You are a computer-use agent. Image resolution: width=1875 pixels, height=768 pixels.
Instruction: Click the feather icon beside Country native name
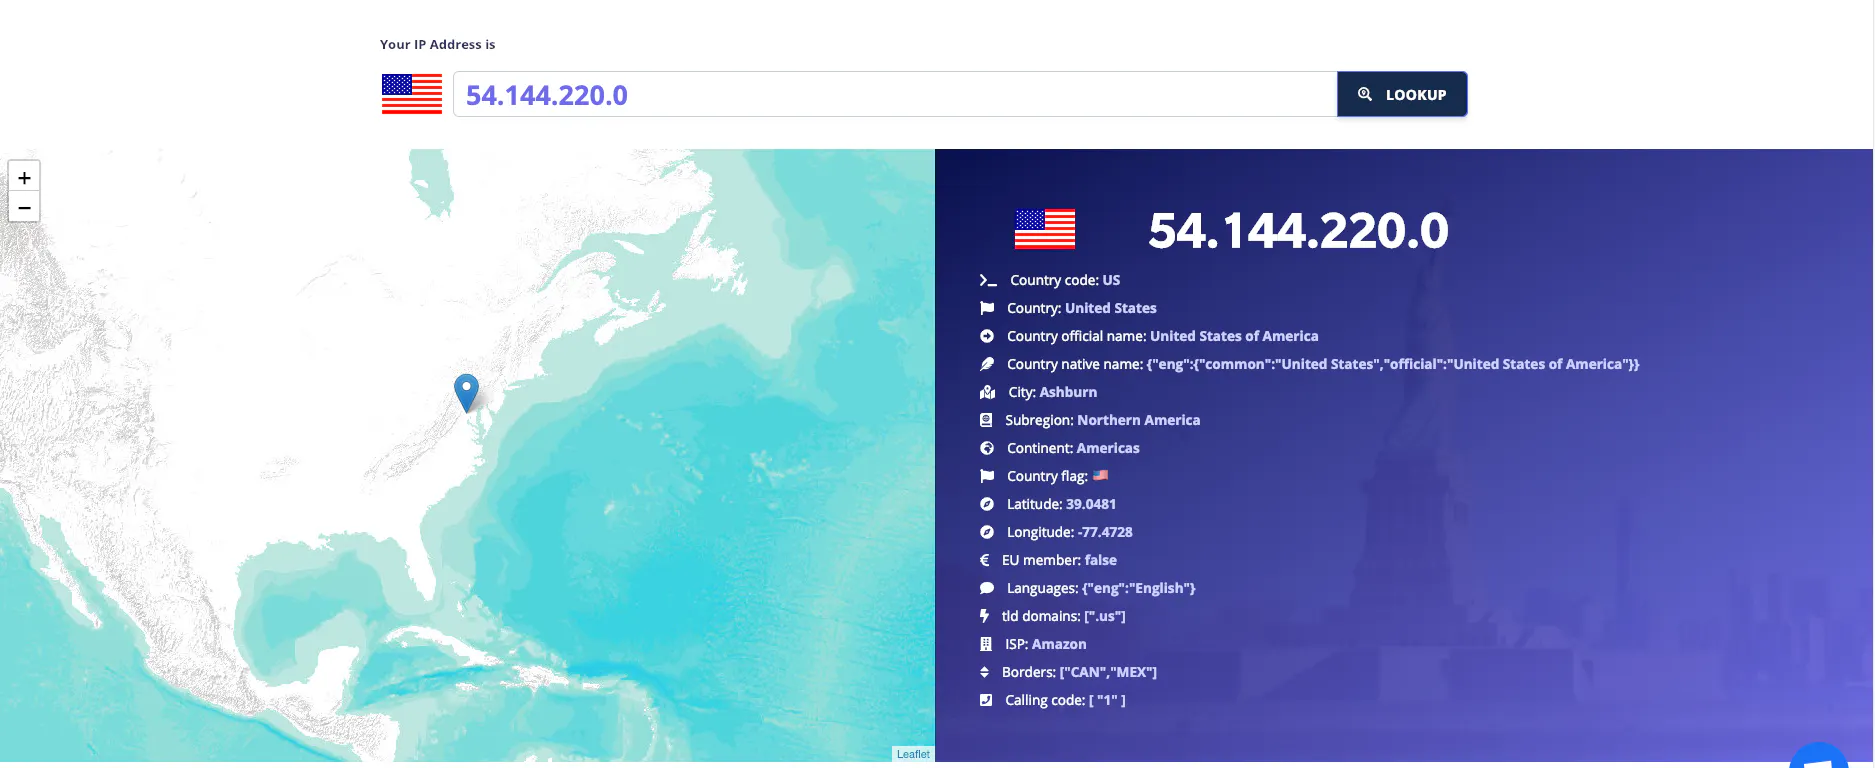click(x=987, y=364)
